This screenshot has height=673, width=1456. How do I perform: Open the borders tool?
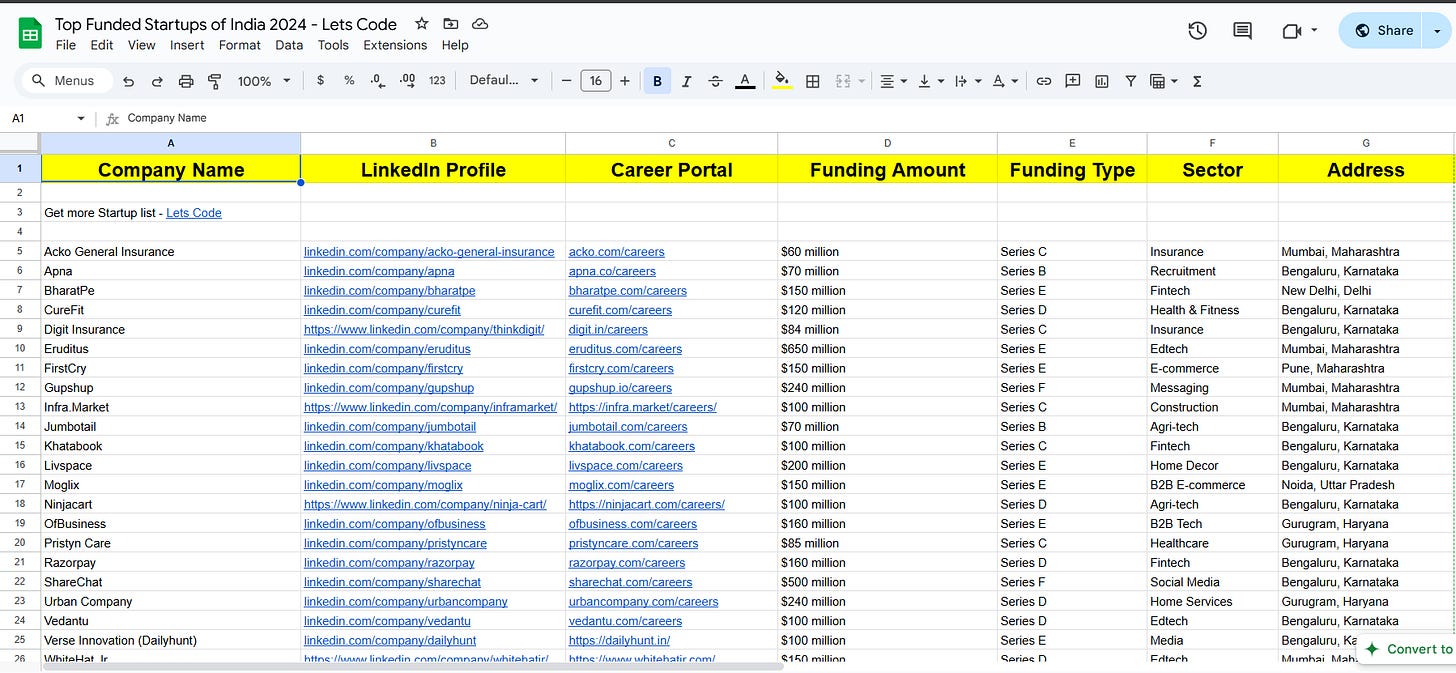(x=813, y=81)
